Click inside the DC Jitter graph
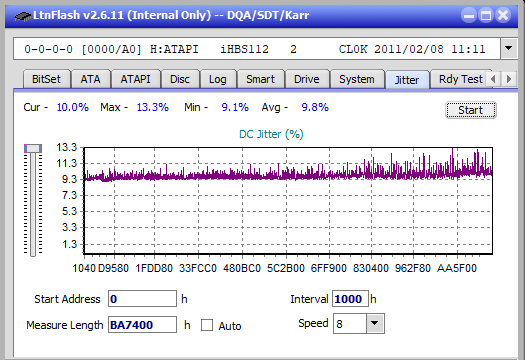Screen dimensions: 525x360 [288, 200]
